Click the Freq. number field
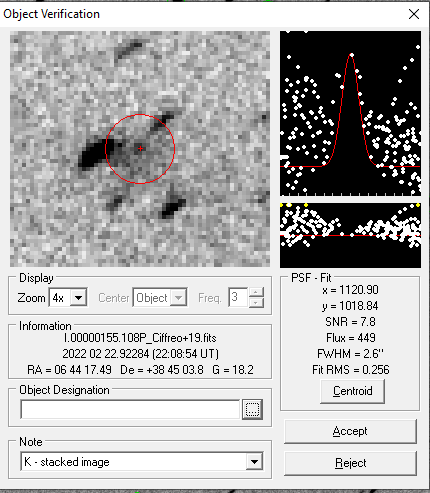The width and height of the screenshot is (430, 493). click(x=238, y=297)
